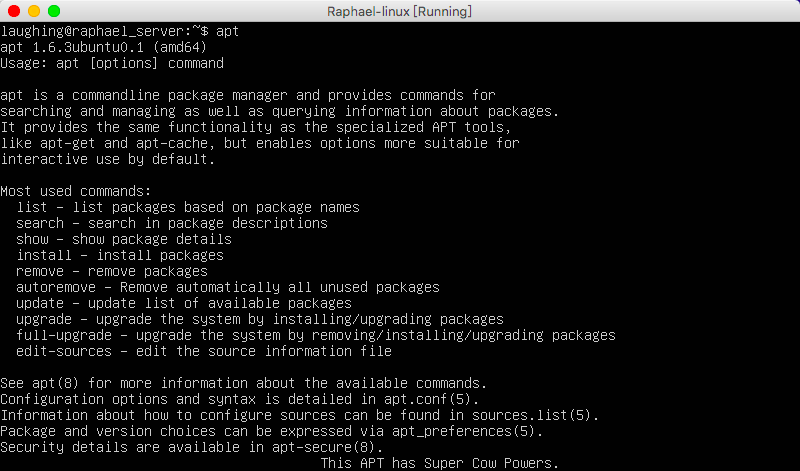Click the green maximize window button
Screen dimensions: 800x471
coord(53,11)
